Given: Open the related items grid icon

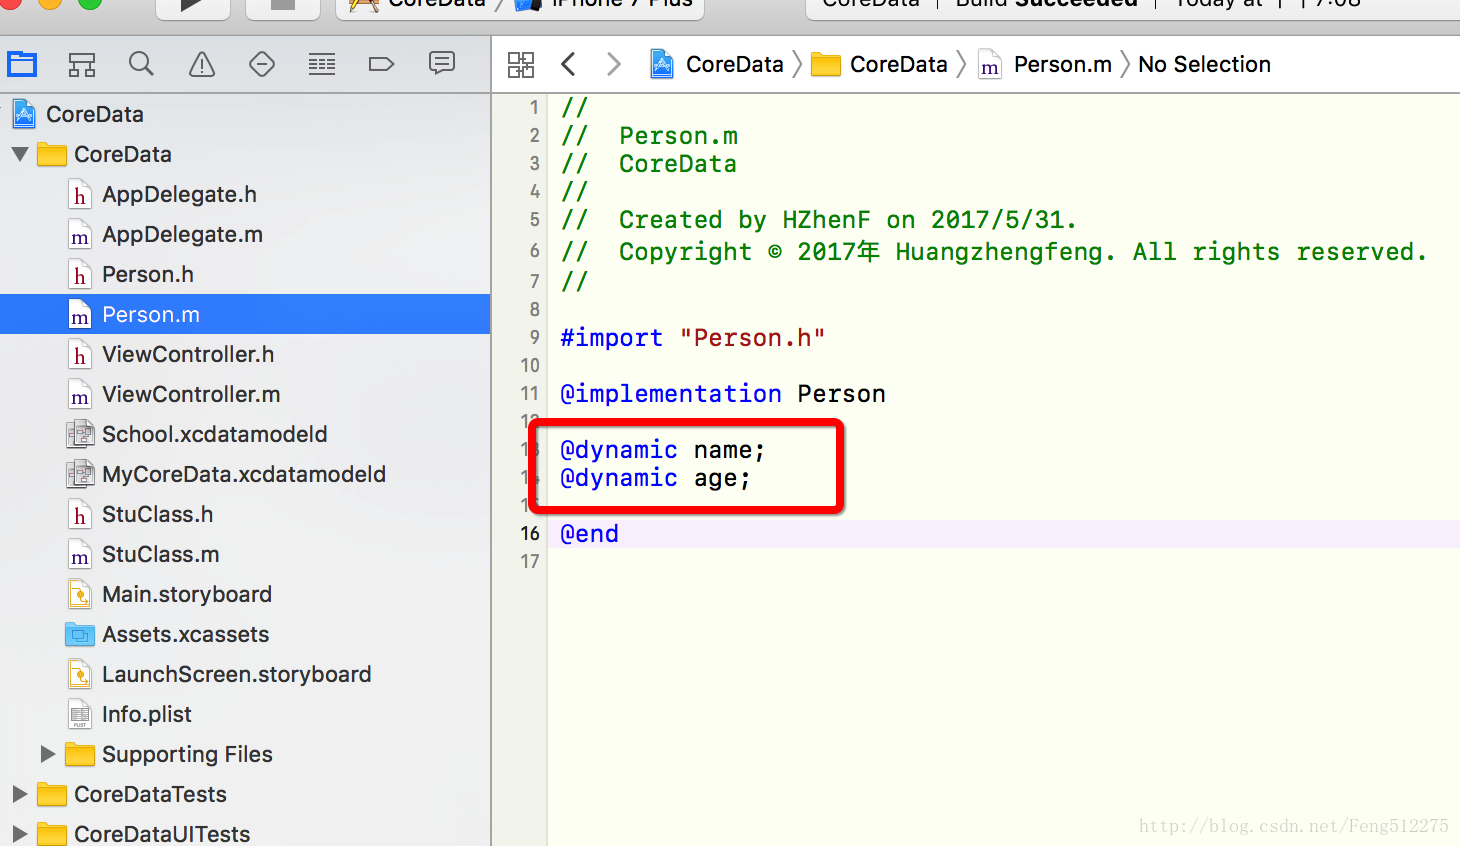Looking at the screenshot, I should click(x=521, y=65).
